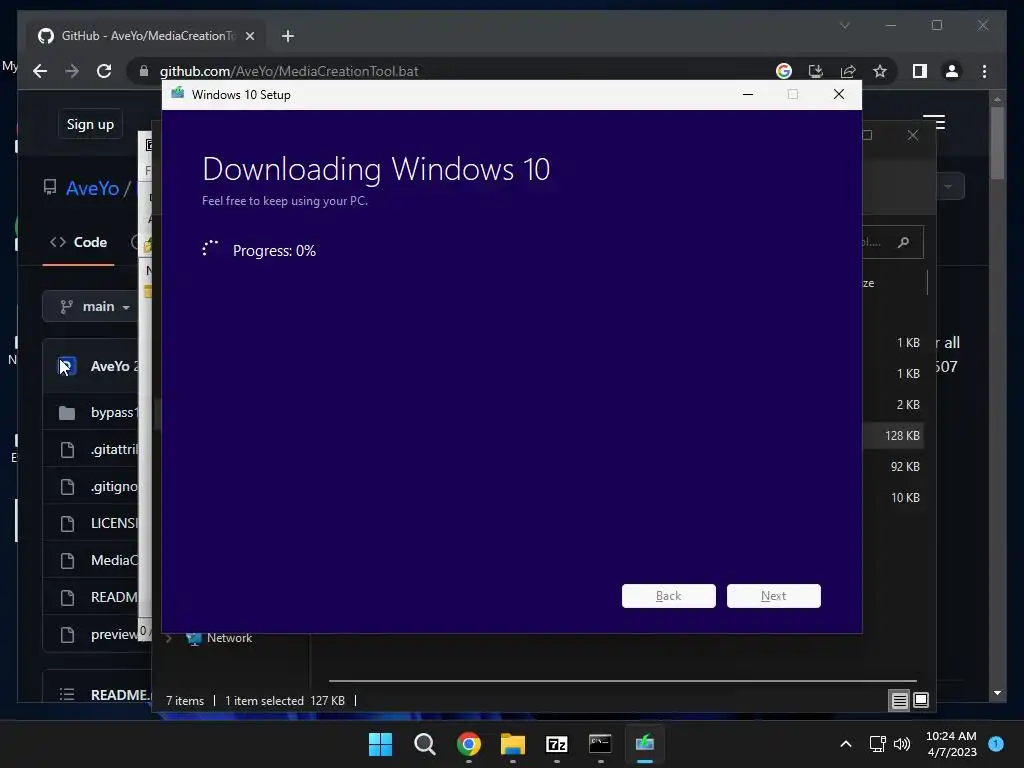The width and height of the screenshot is (1024, 768).
Task: Click the Next button in Windows 10 Setup
Action: coord(773,596)
